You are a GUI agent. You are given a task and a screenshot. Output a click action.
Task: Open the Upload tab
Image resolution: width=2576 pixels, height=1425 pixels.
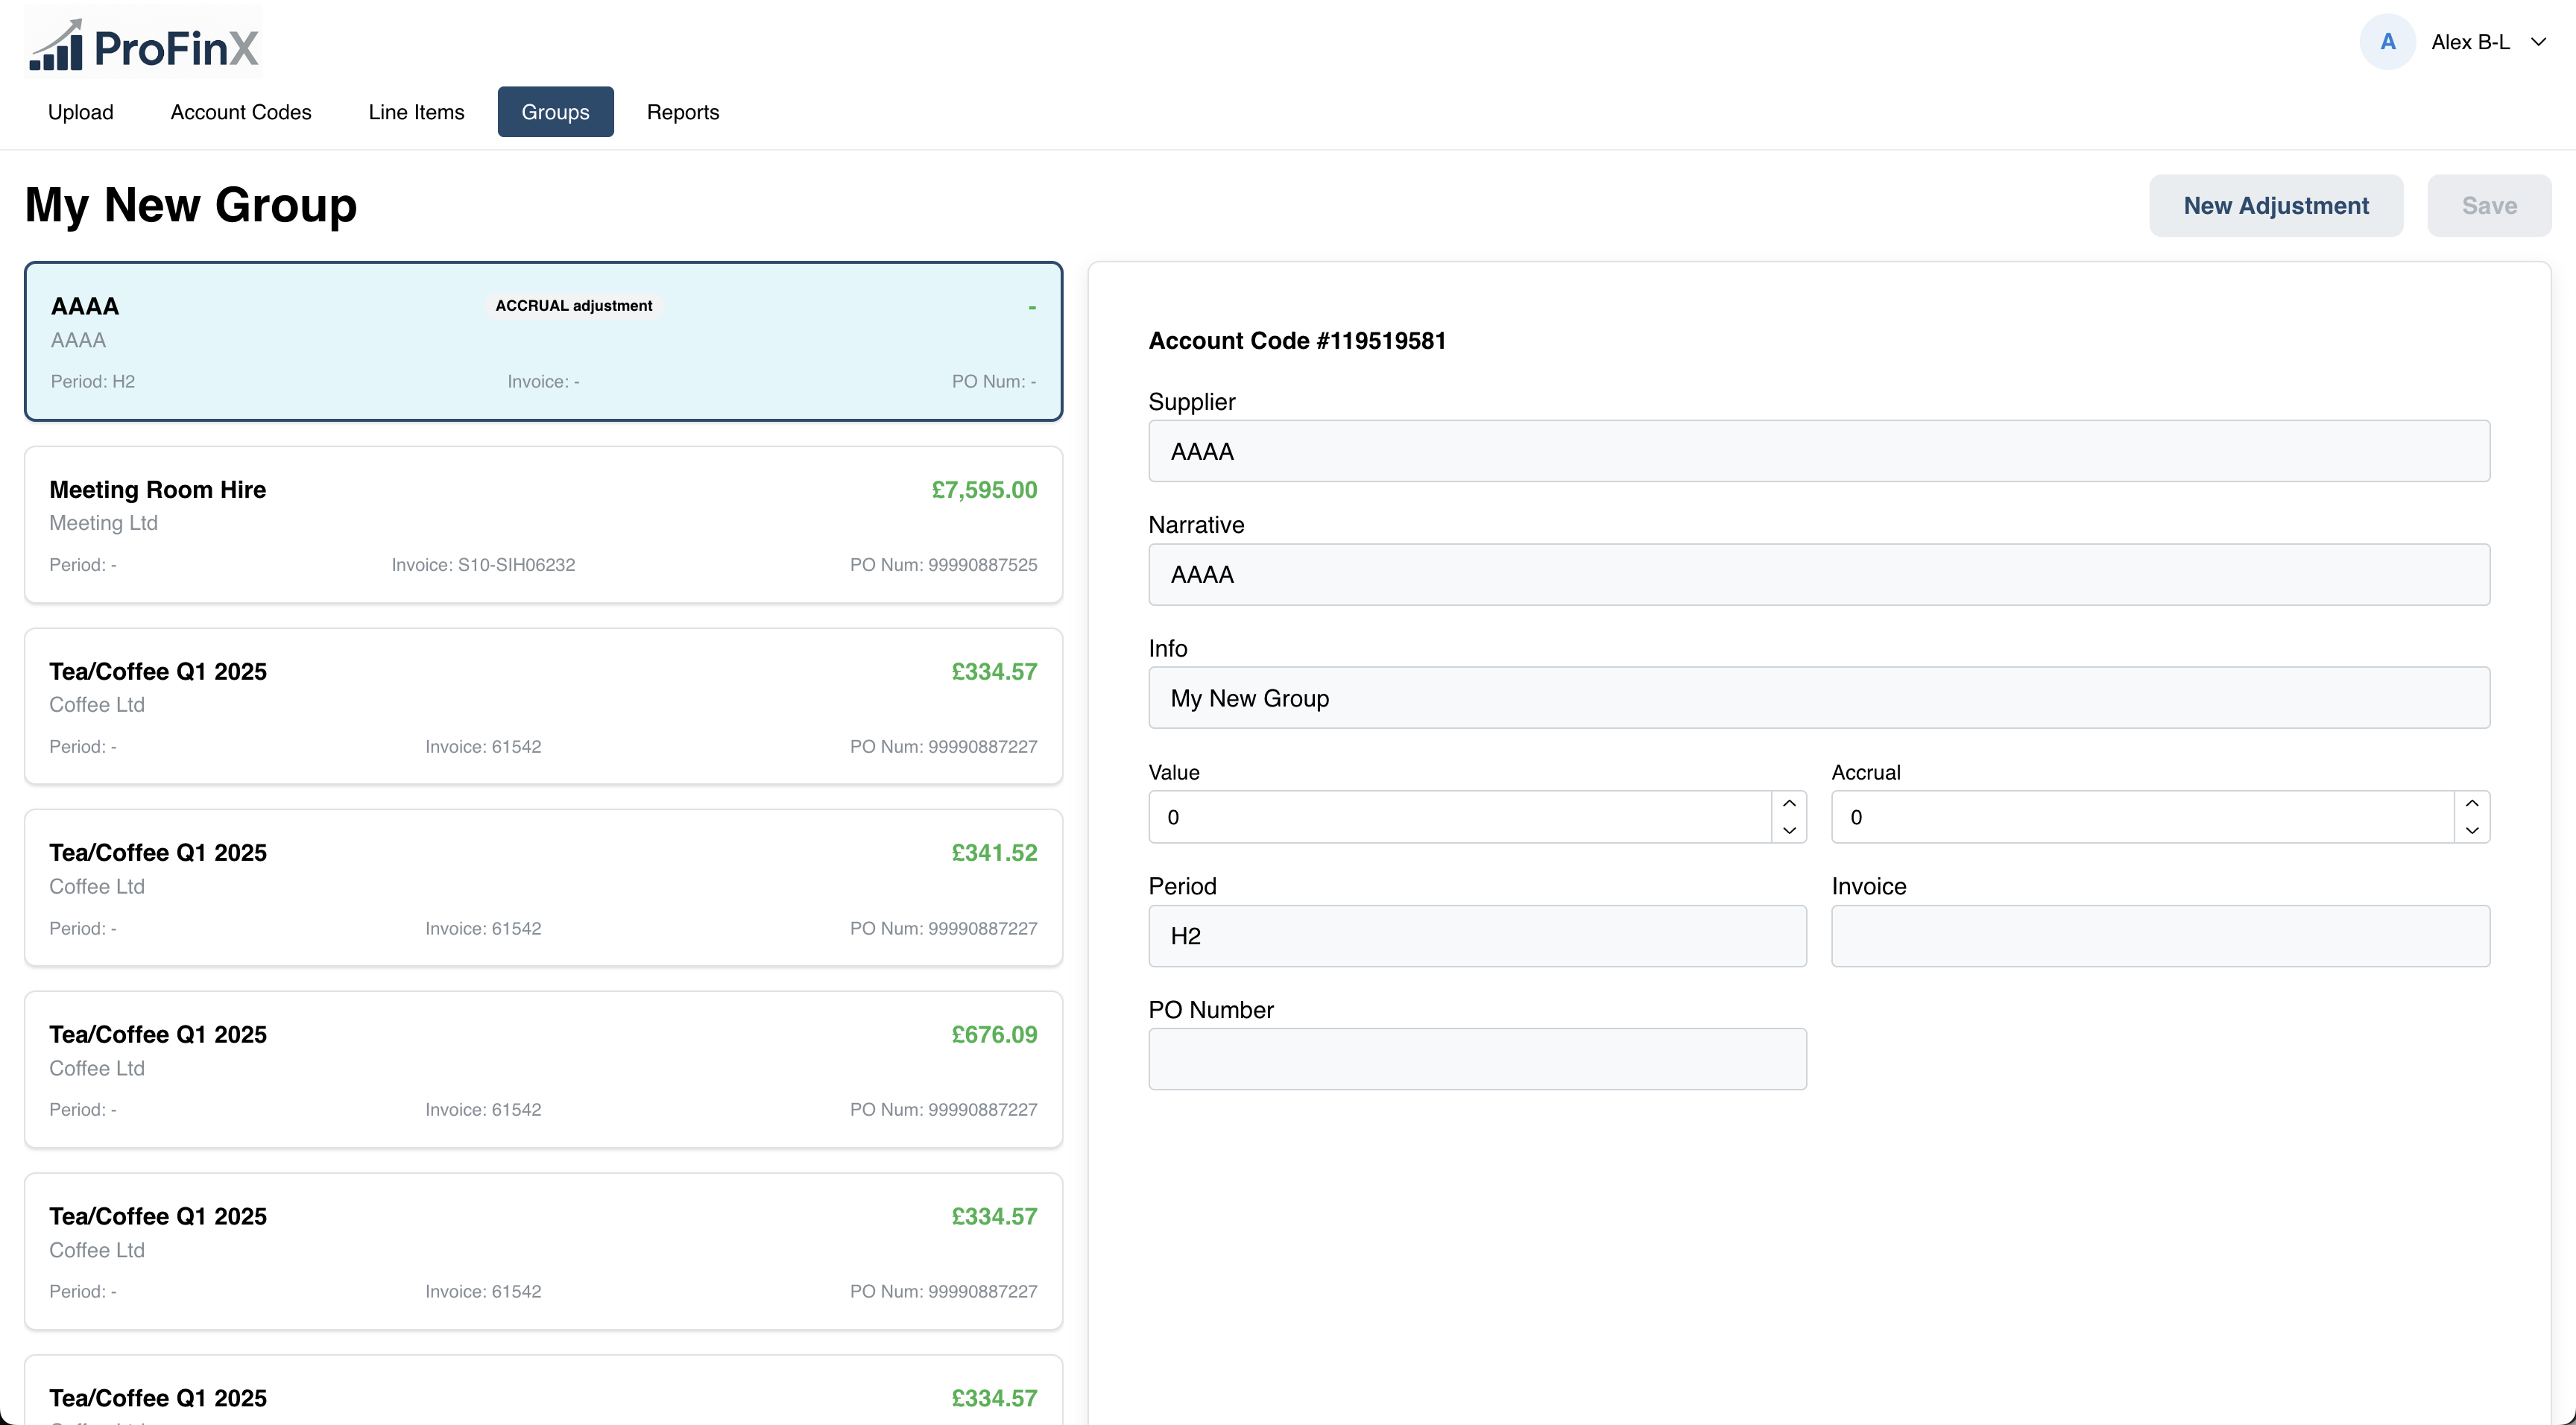(x=80, y=112)
